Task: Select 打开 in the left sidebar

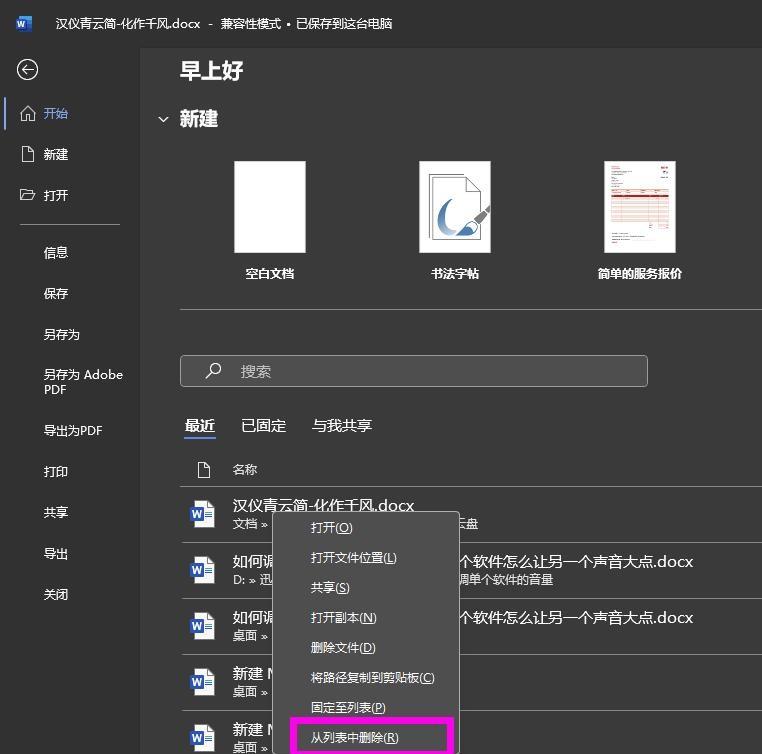Action: (x=55, y=195)
